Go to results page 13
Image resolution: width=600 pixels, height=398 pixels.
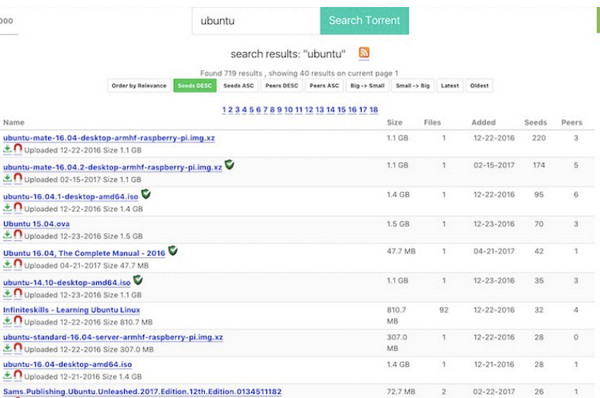pos(320,110)
